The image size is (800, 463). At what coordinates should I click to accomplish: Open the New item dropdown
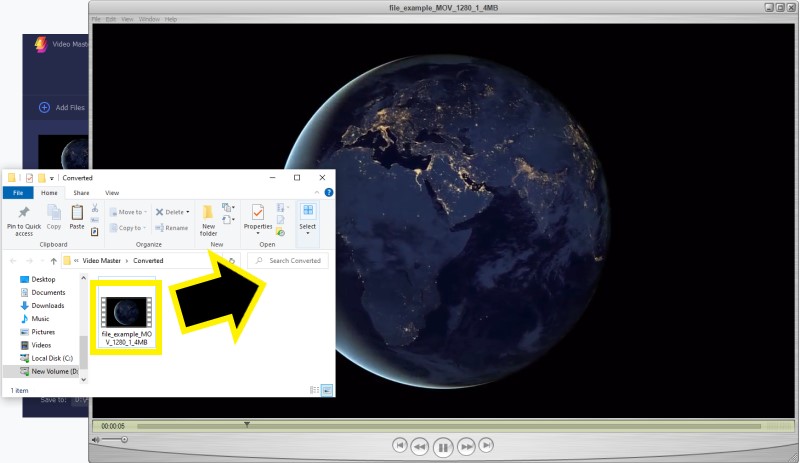point(228,207)
